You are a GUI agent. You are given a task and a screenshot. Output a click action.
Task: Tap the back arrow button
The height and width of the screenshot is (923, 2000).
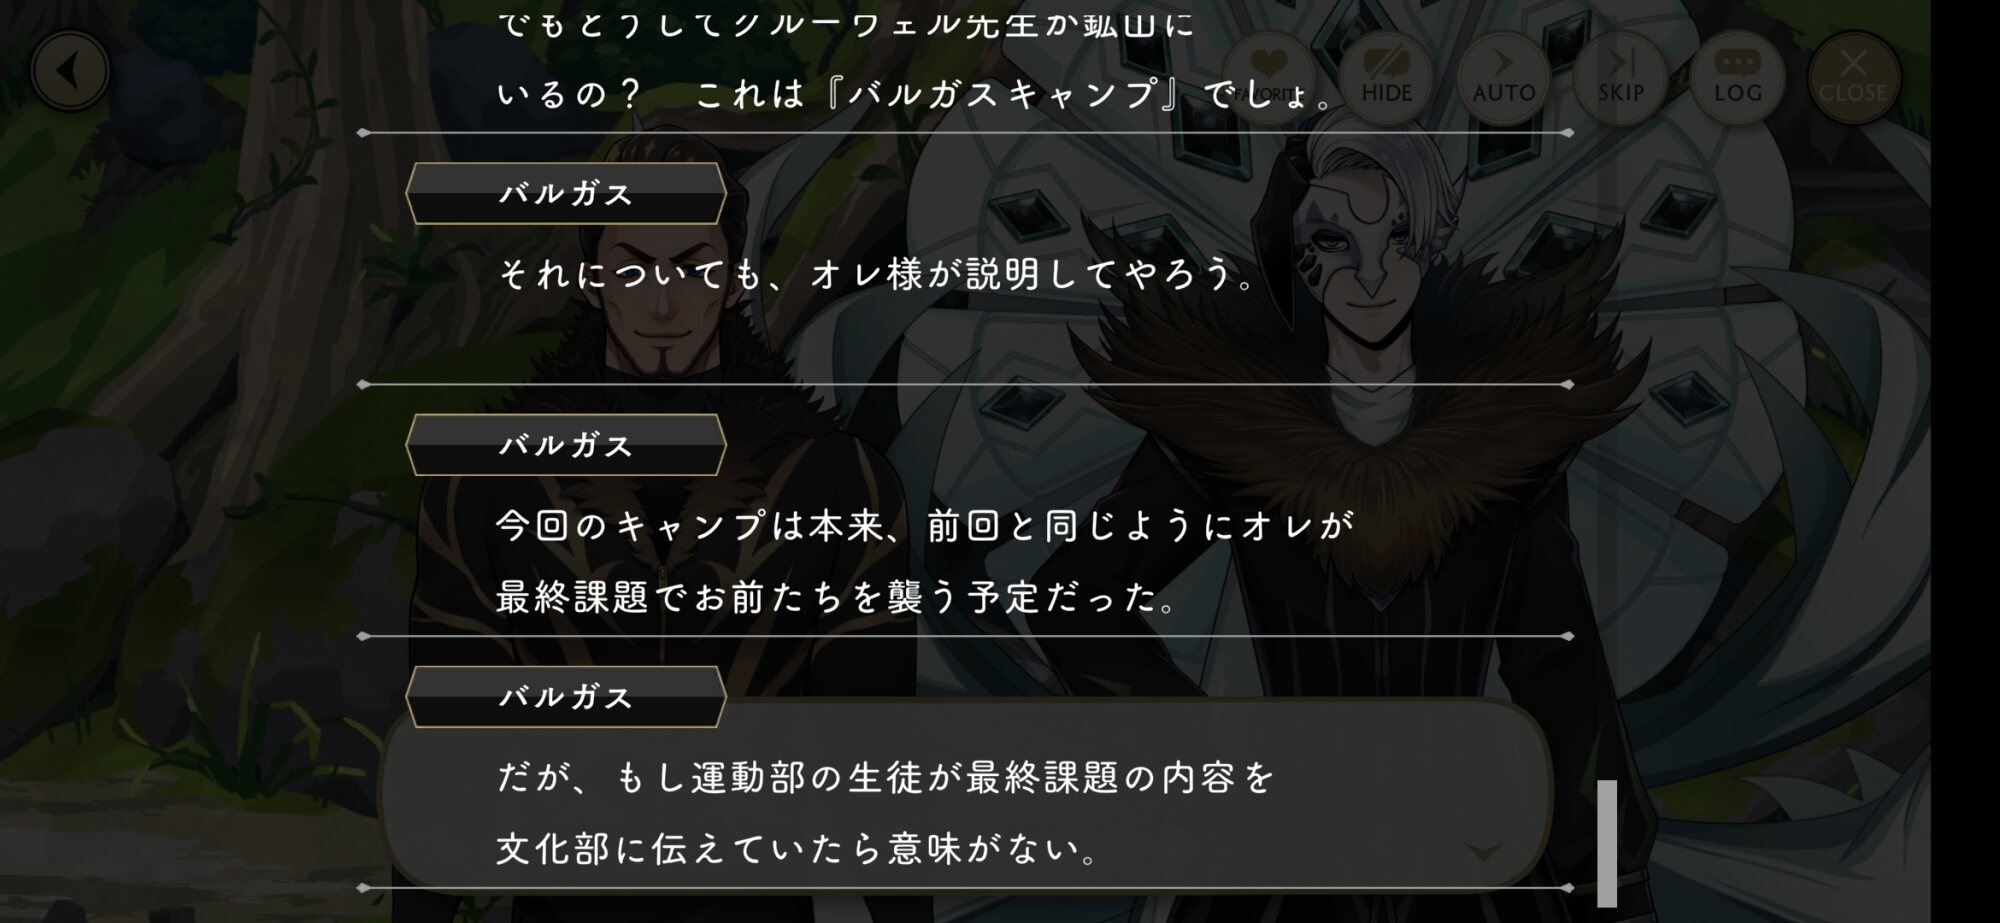click(x=69, y=71)
